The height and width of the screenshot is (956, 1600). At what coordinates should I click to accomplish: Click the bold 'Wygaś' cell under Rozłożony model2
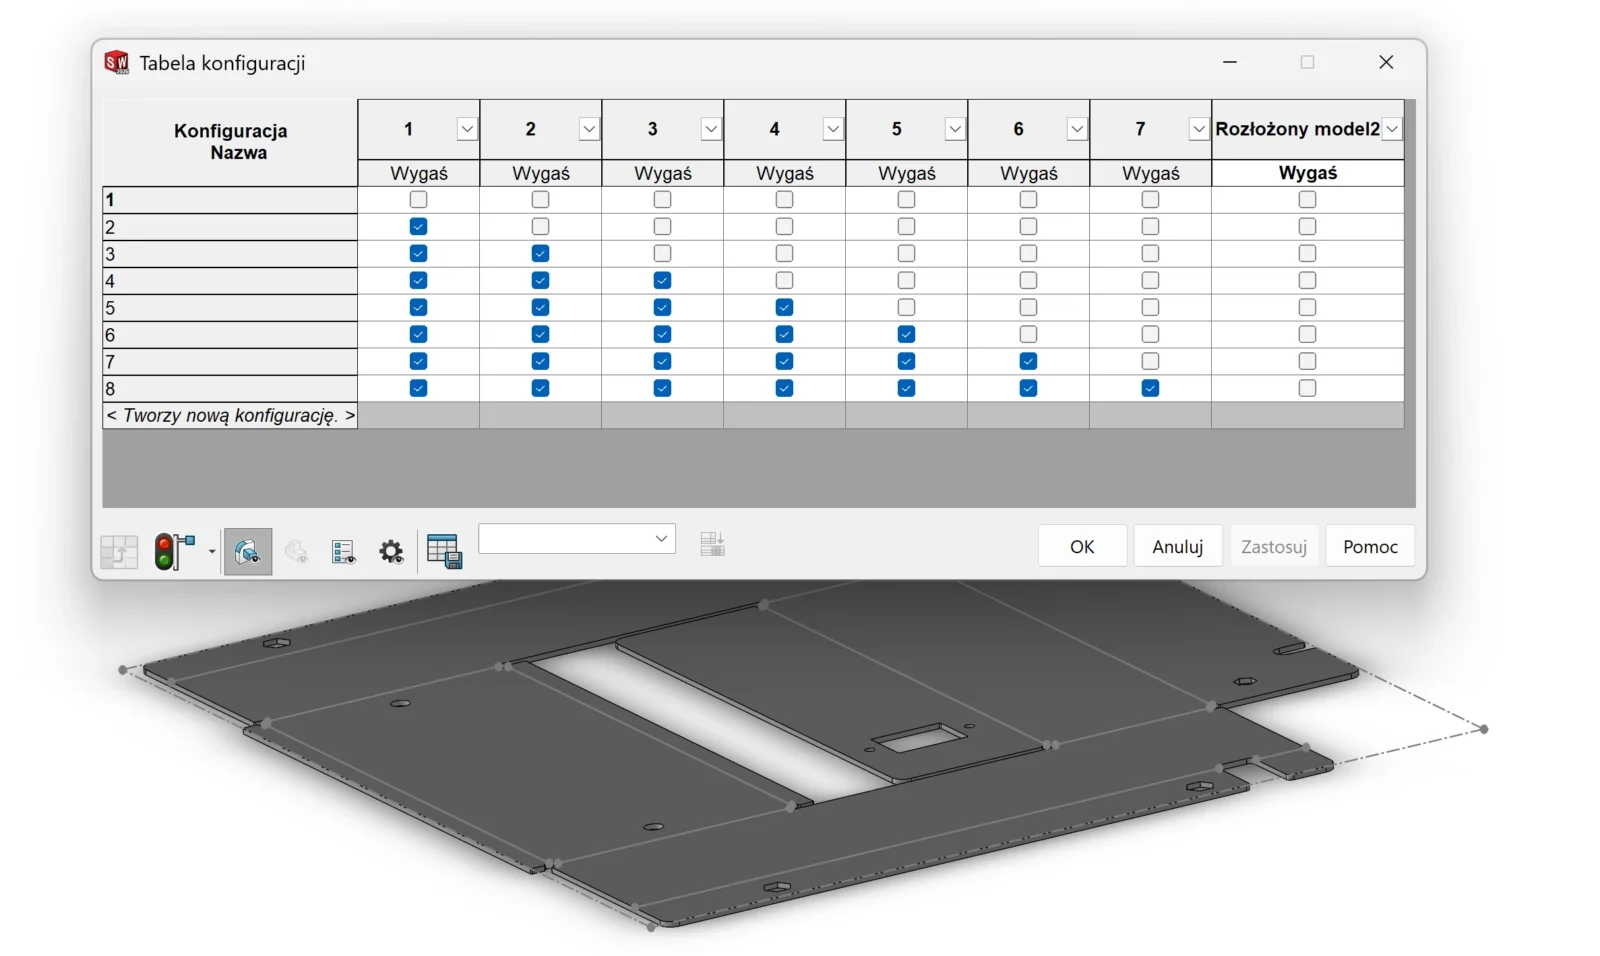coord(1308,173)
